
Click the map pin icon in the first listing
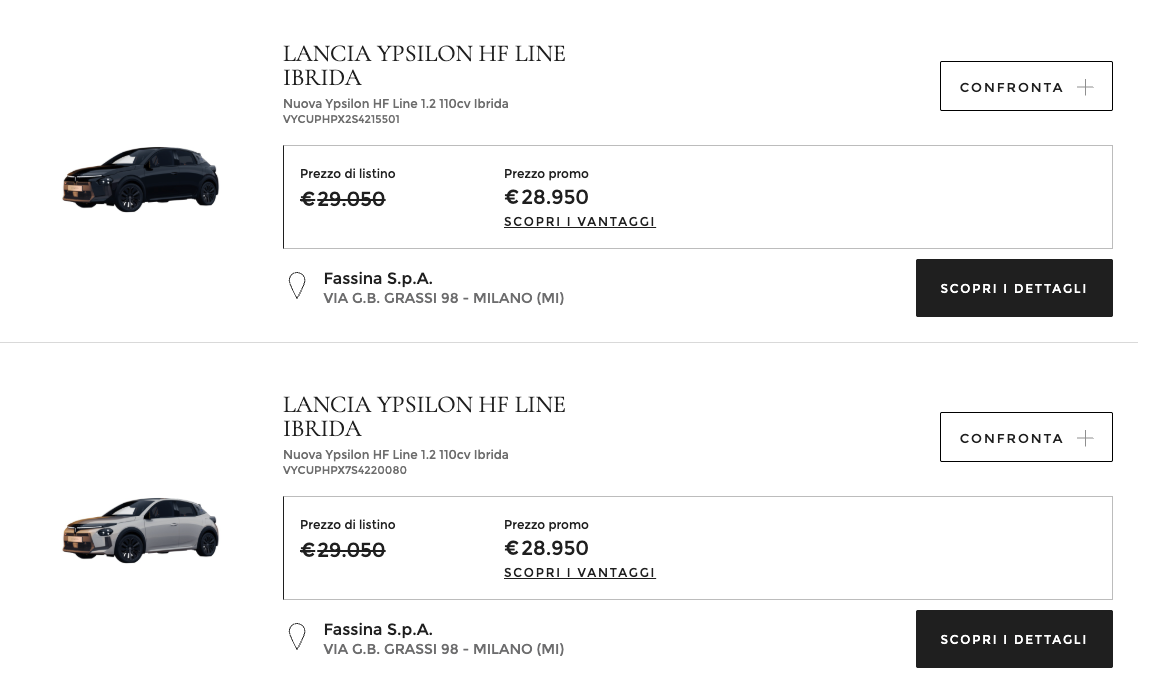tap(297, 286)
